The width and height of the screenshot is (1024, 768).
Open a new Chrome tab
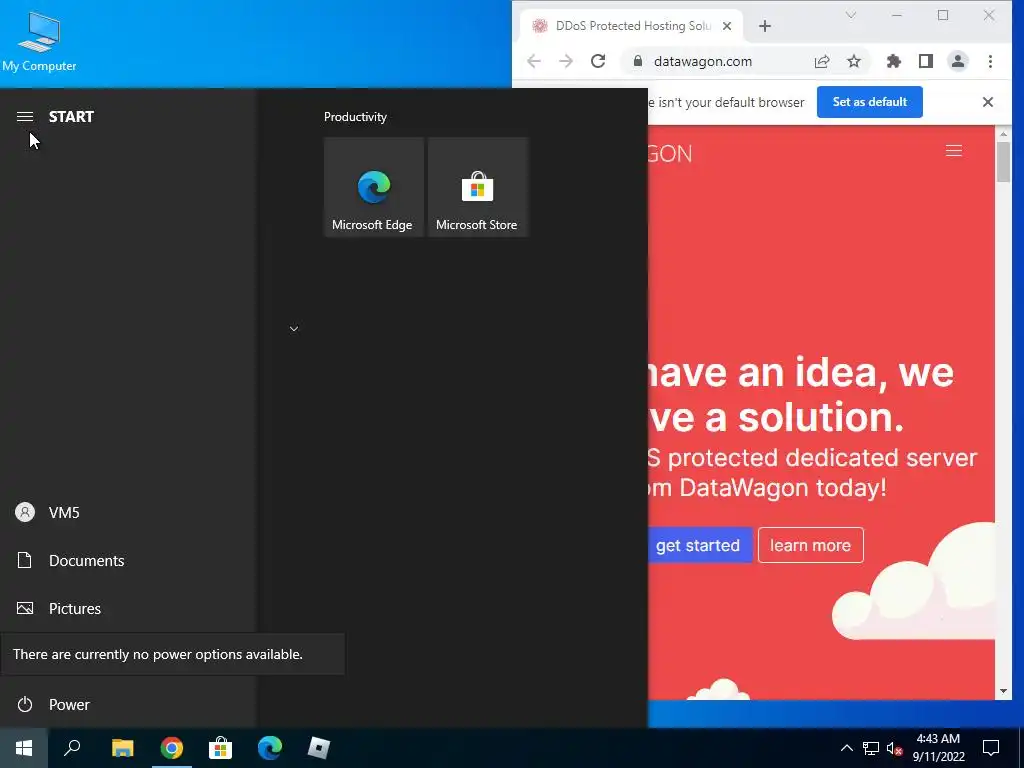coord(765,26)
